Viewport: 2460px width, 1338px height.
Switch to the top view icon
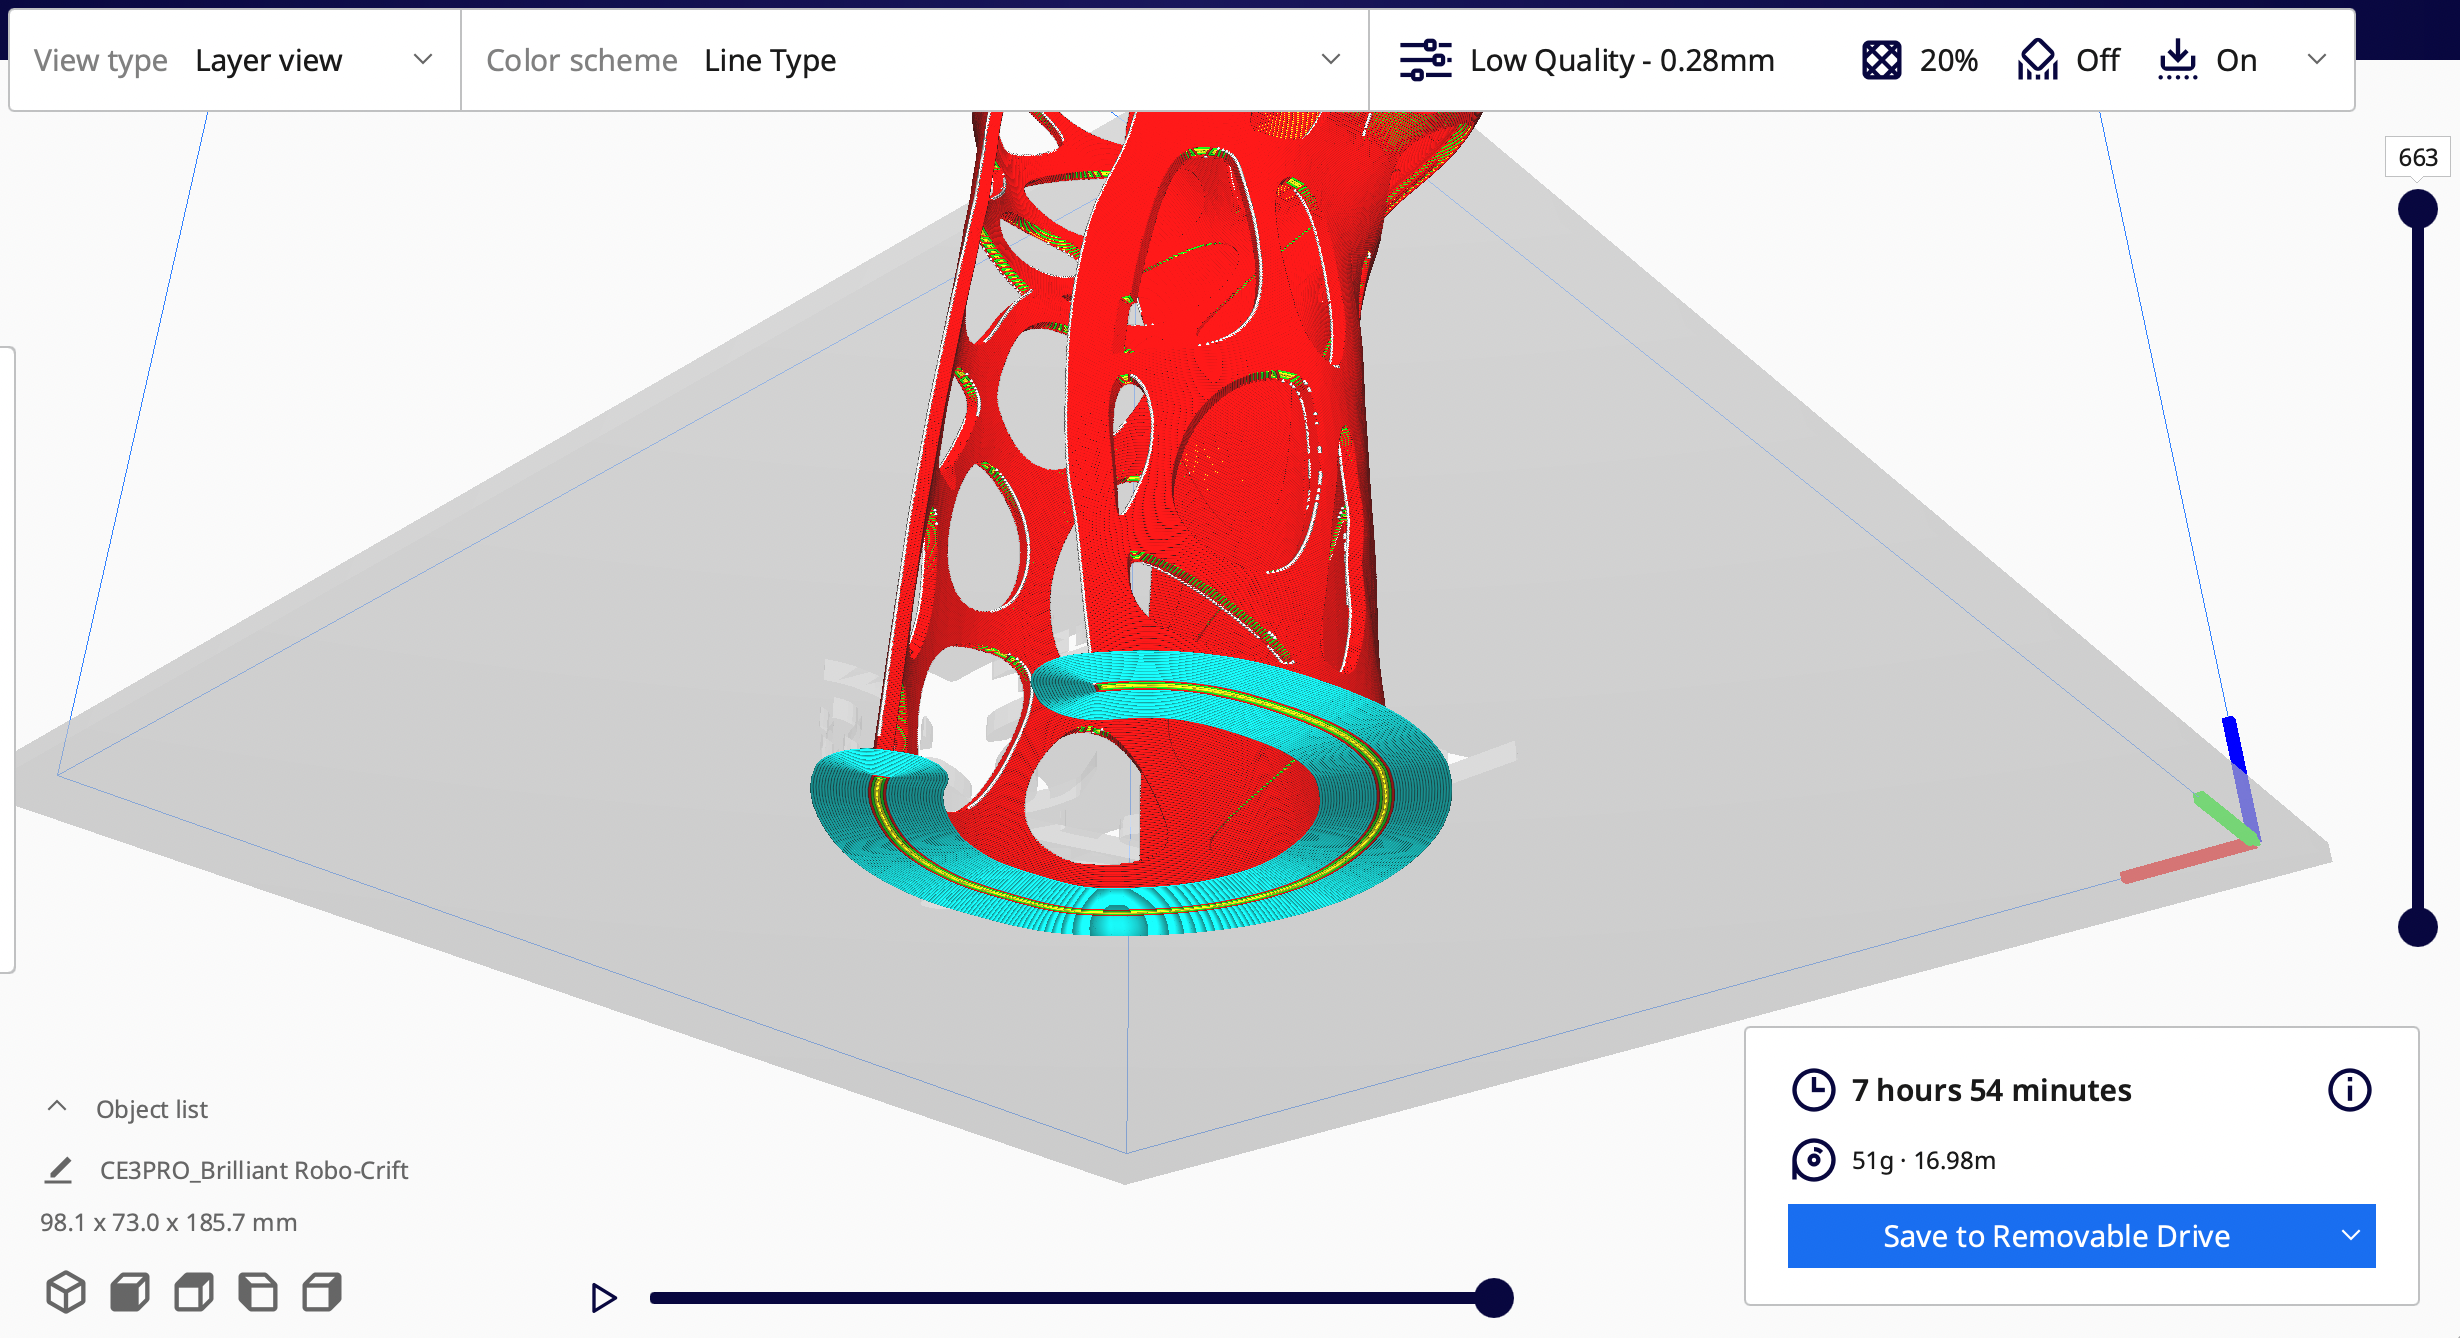[194, 1291]
